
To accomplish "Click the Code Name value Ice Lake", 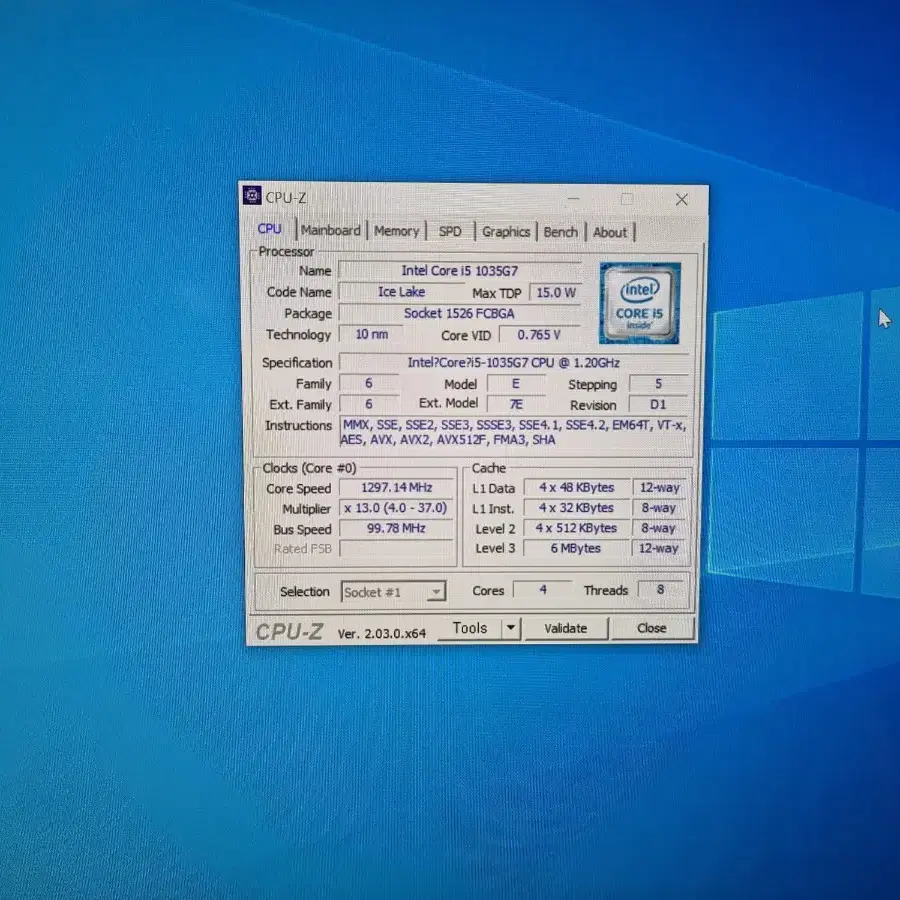I will pyautogui.click(x=401, y=292).
